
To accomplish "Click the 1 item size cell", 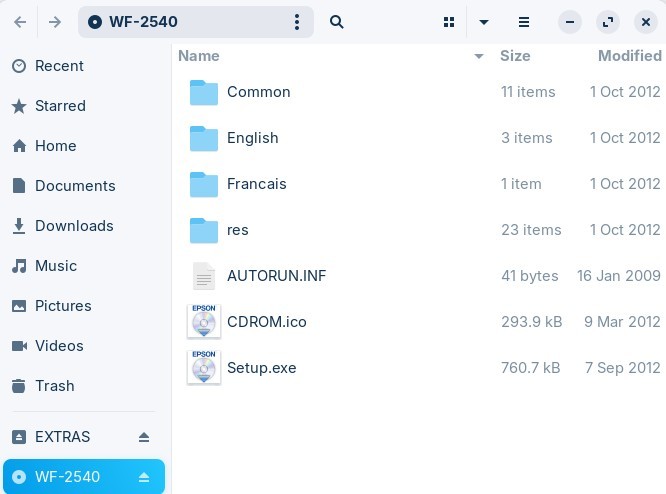I will 521,183.
